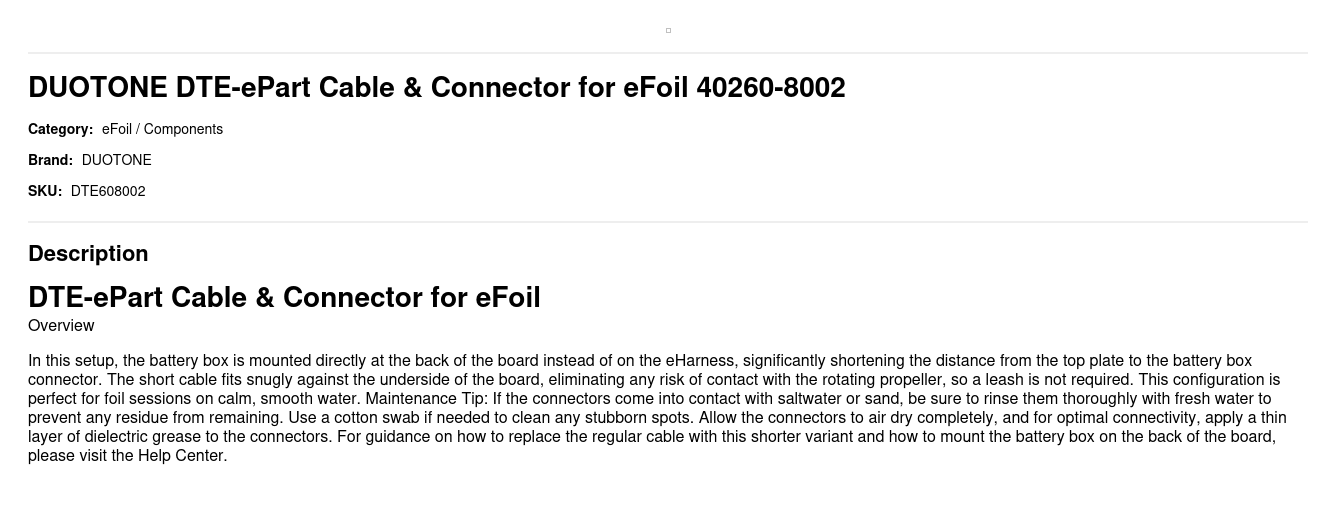Image resolution: width=1328 pixels, height=511 pixels.
Task: Click the SKU value DTE608002
Action: click(108, 191)
